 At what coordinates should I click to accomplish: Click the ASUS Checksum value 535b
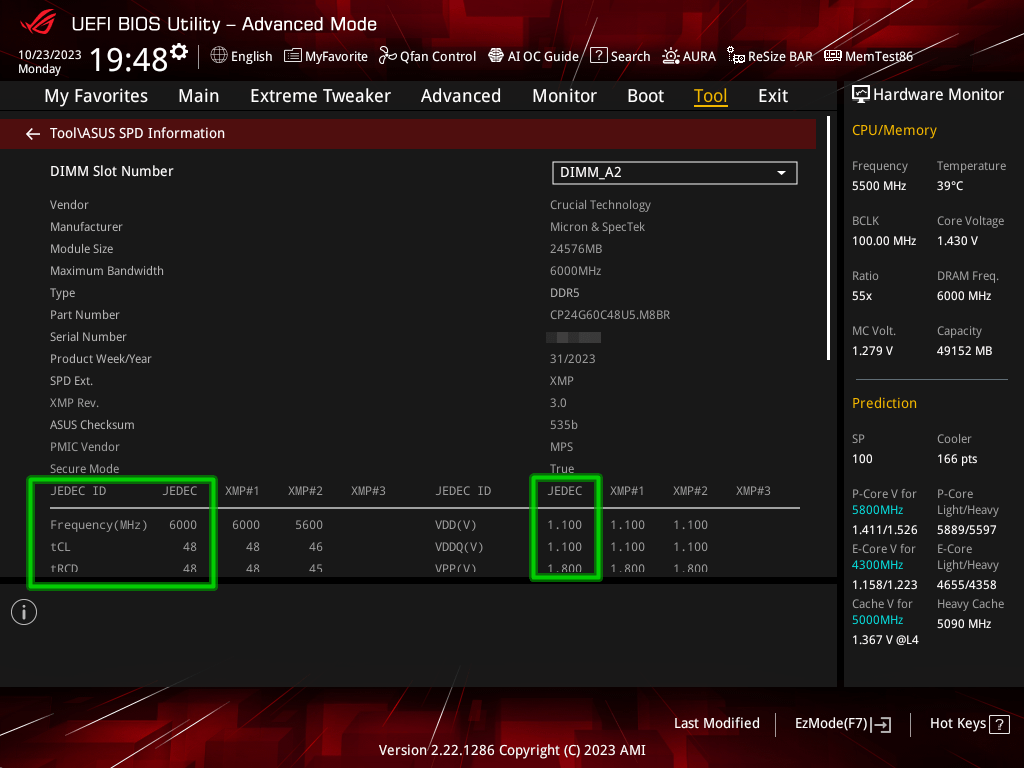click(564, 424)
